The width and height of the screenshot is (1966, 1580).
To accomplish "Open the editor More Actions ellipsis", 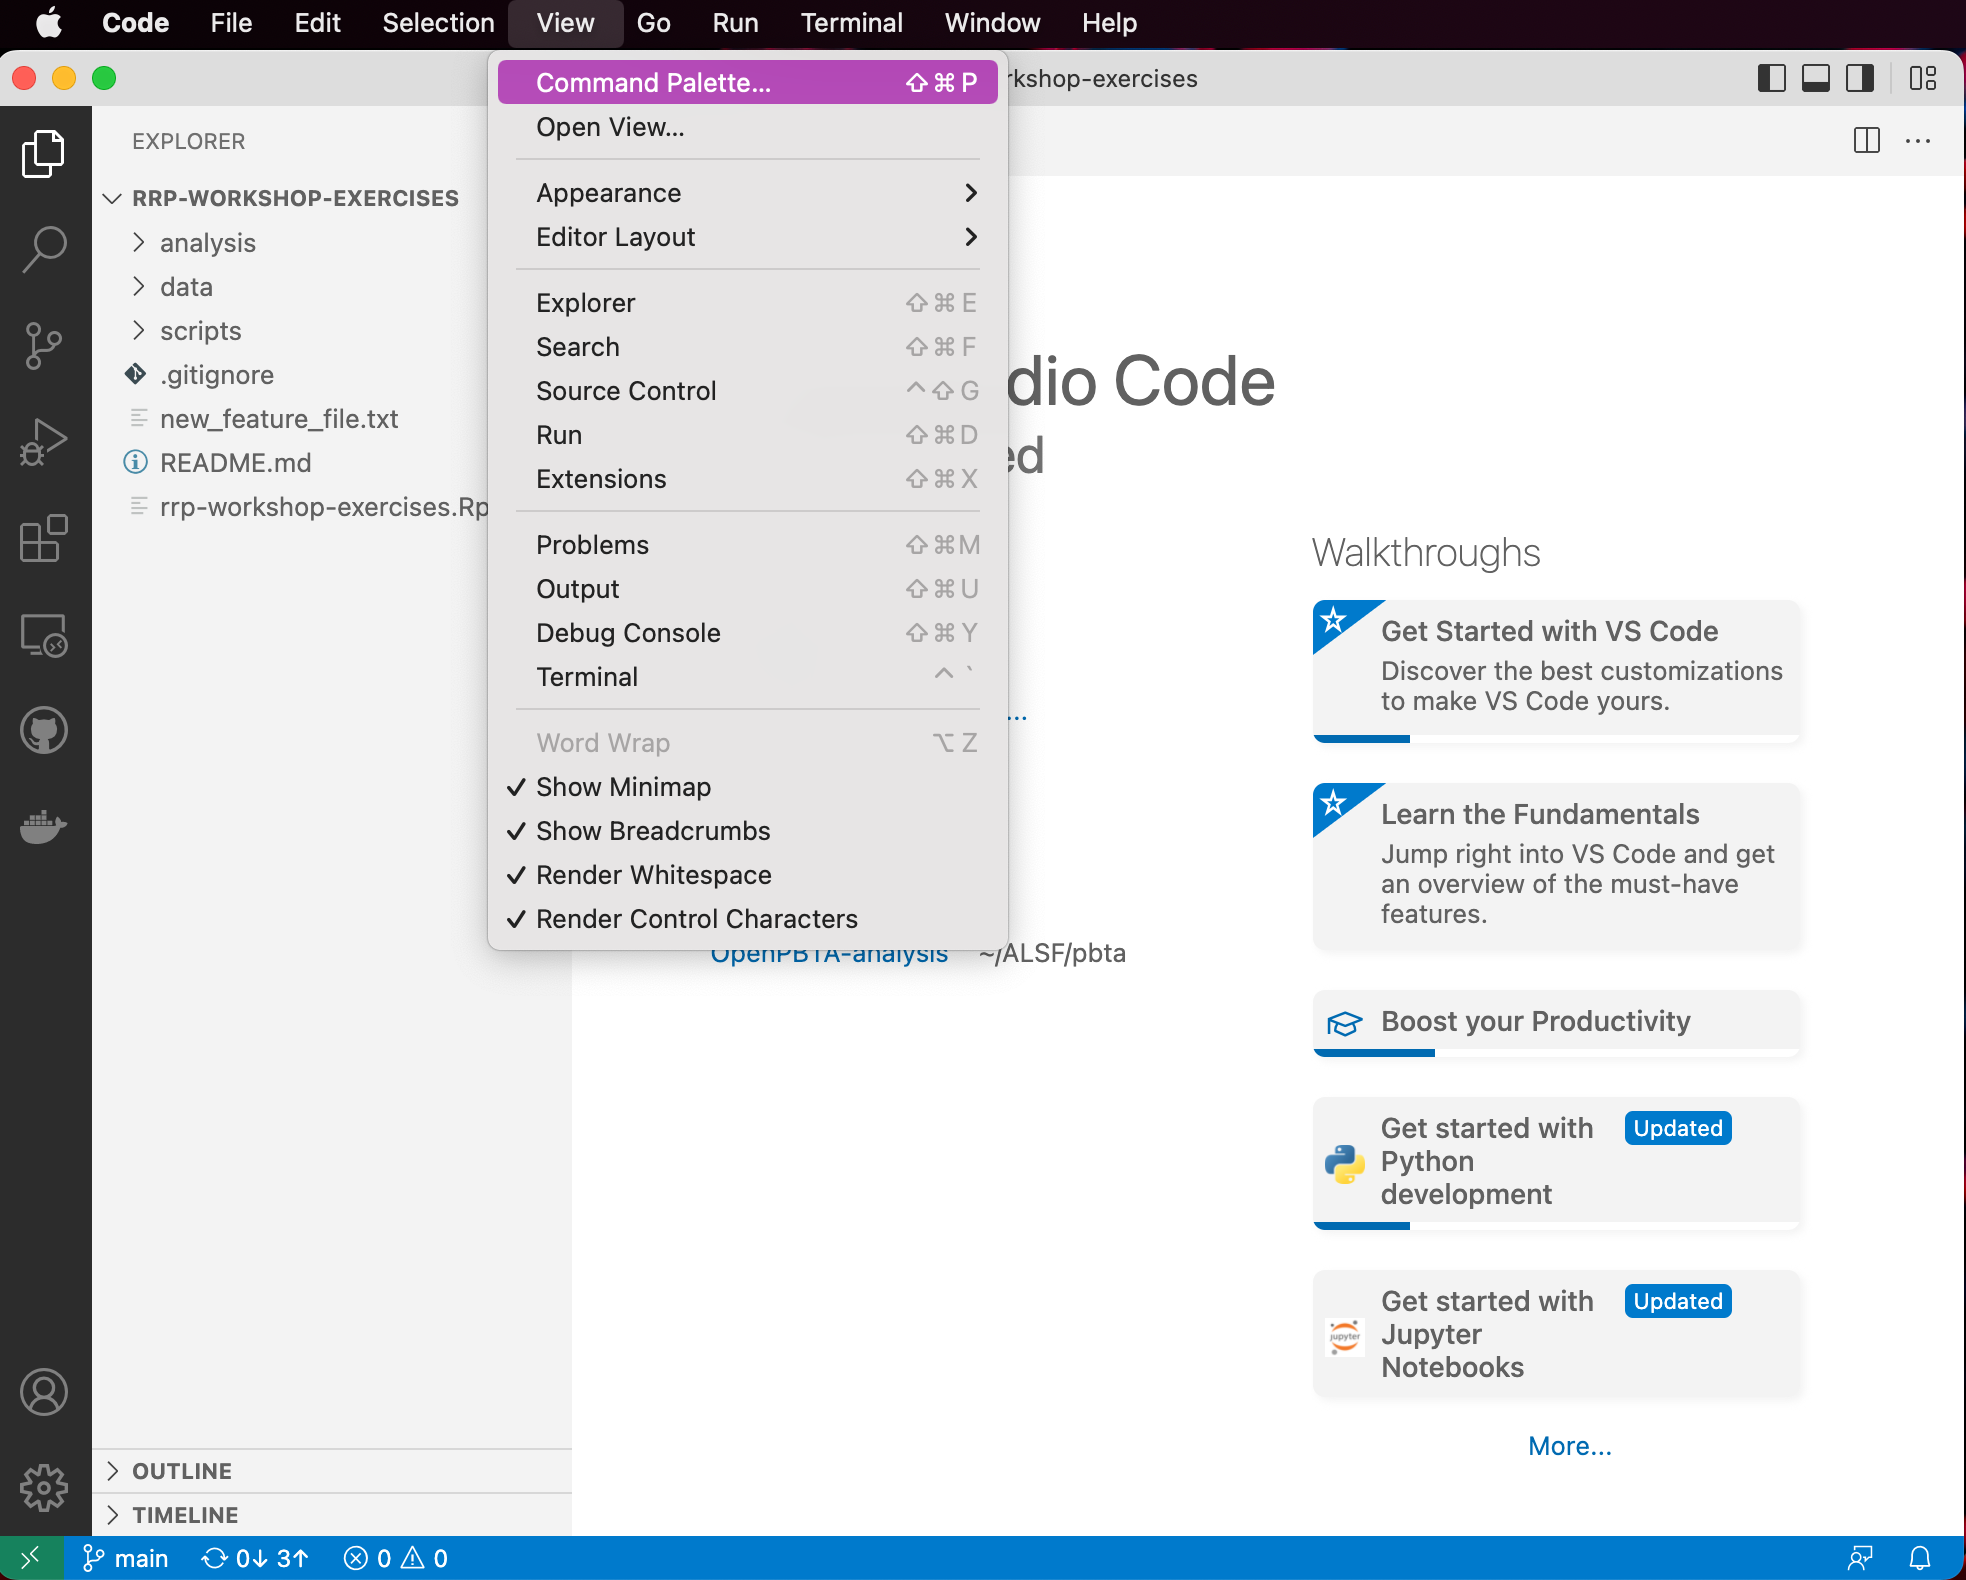I will click(x=1918, y=141).
